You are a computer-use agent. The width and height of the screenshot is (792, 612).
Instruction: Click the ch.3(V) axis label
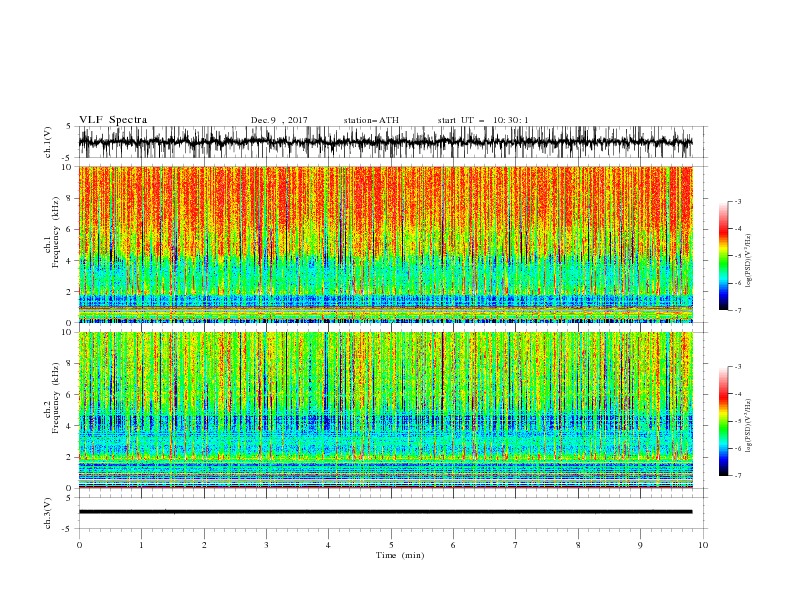48,513
